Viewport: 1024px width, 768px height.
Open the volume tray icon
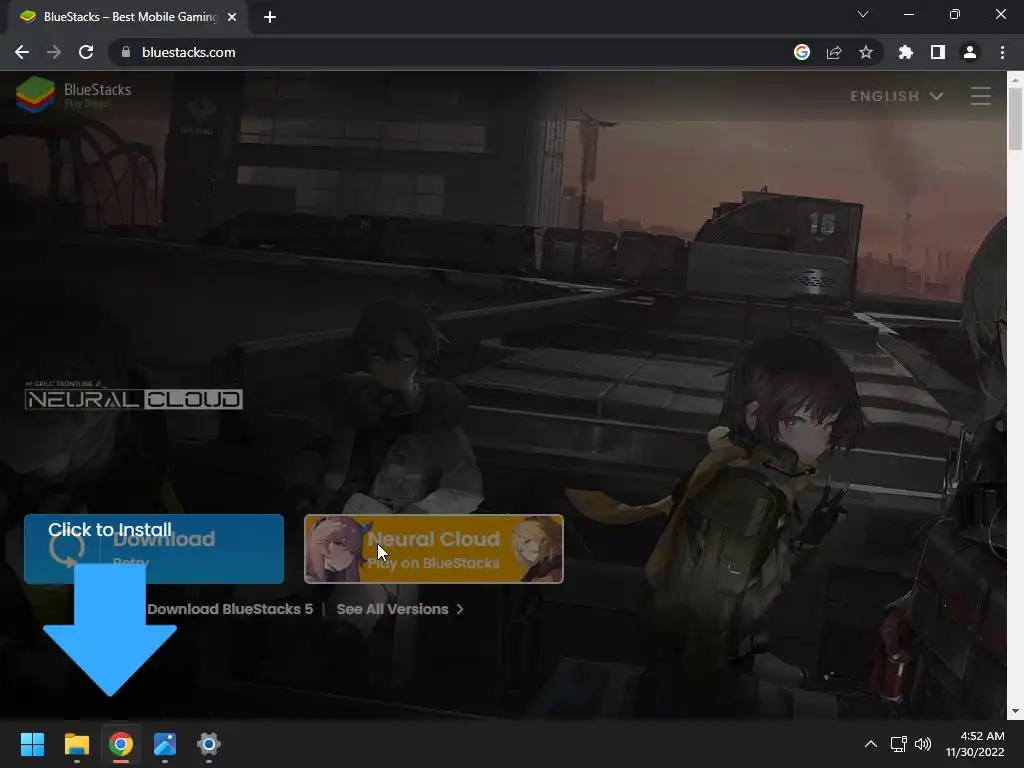pyautogui.click(x=923, y=744)
